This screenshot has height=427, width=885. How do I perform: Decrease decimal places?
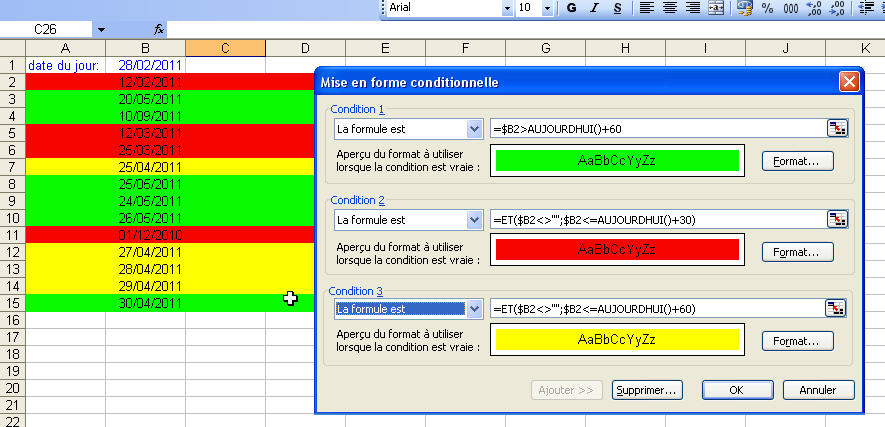(x=838, y=8)
